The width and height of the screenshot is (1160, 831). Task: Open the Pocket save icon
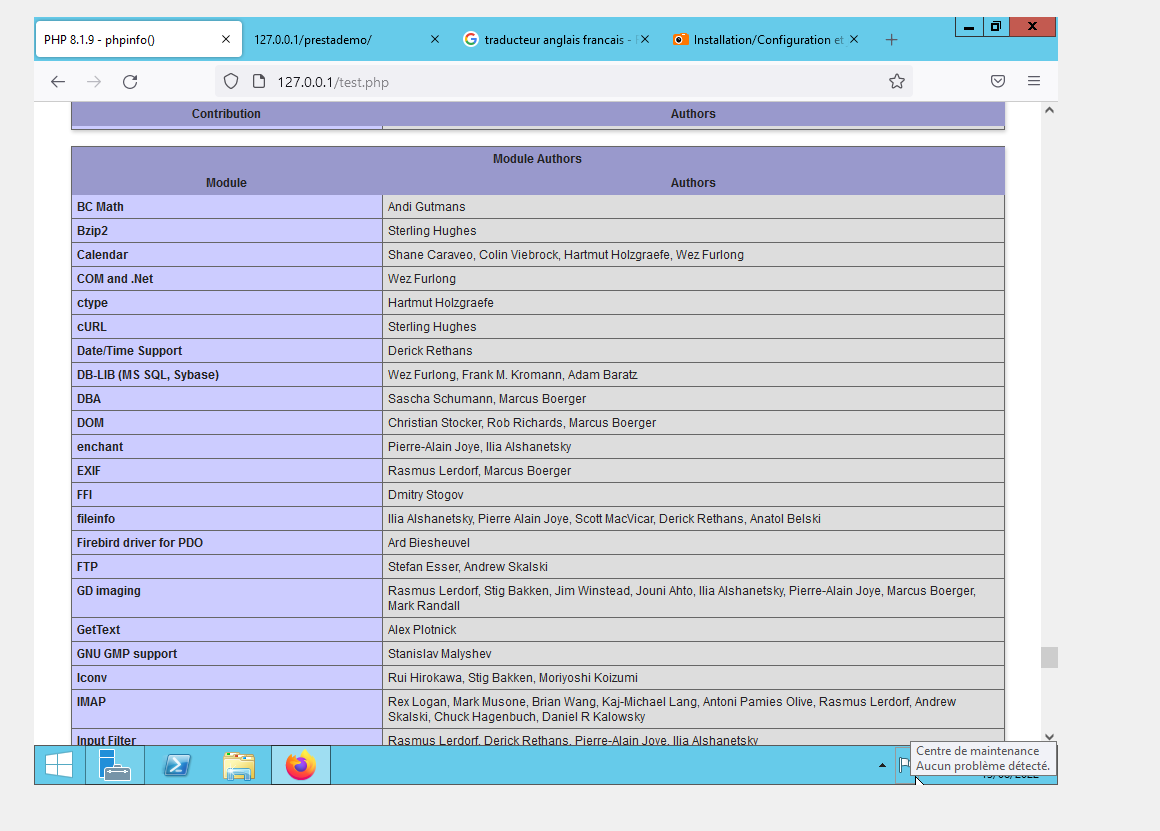(998, 81)
